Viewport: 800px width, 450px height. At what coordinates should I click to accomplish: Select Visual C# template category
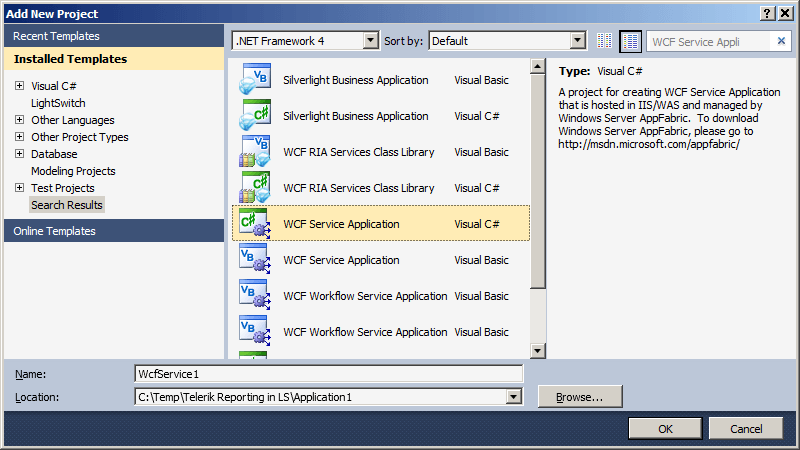point(54,86)
